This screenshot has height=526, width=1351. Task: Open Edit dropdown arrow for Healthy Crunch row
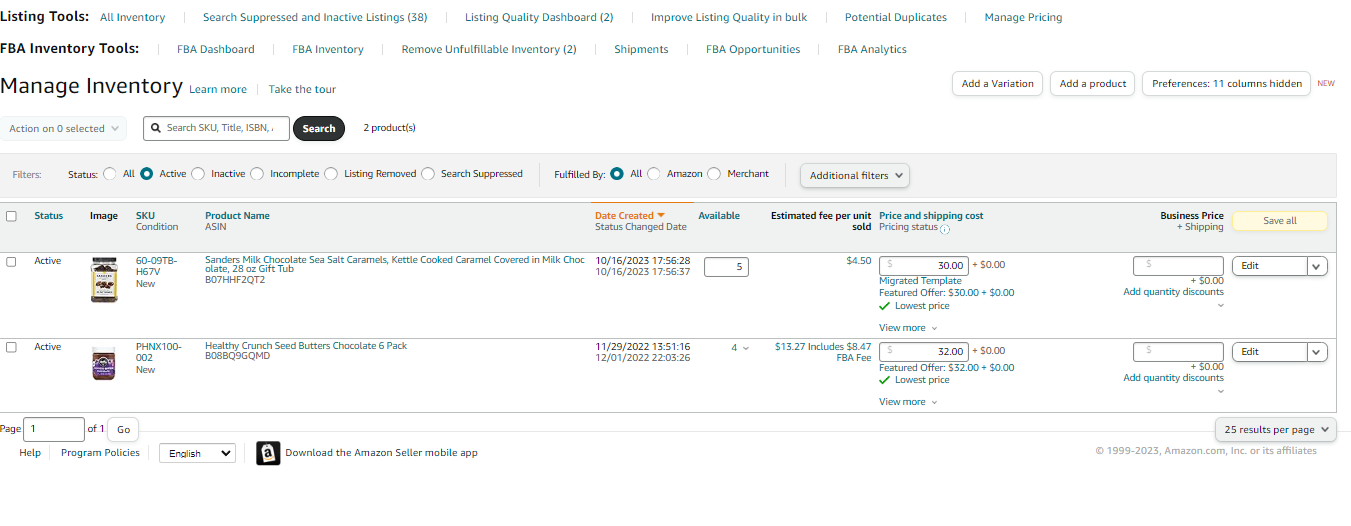(1317, 352)
